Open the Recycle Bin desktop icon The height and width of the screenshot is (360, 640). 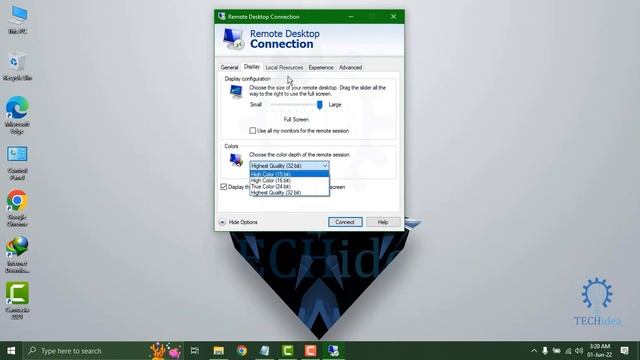[17, 66]
